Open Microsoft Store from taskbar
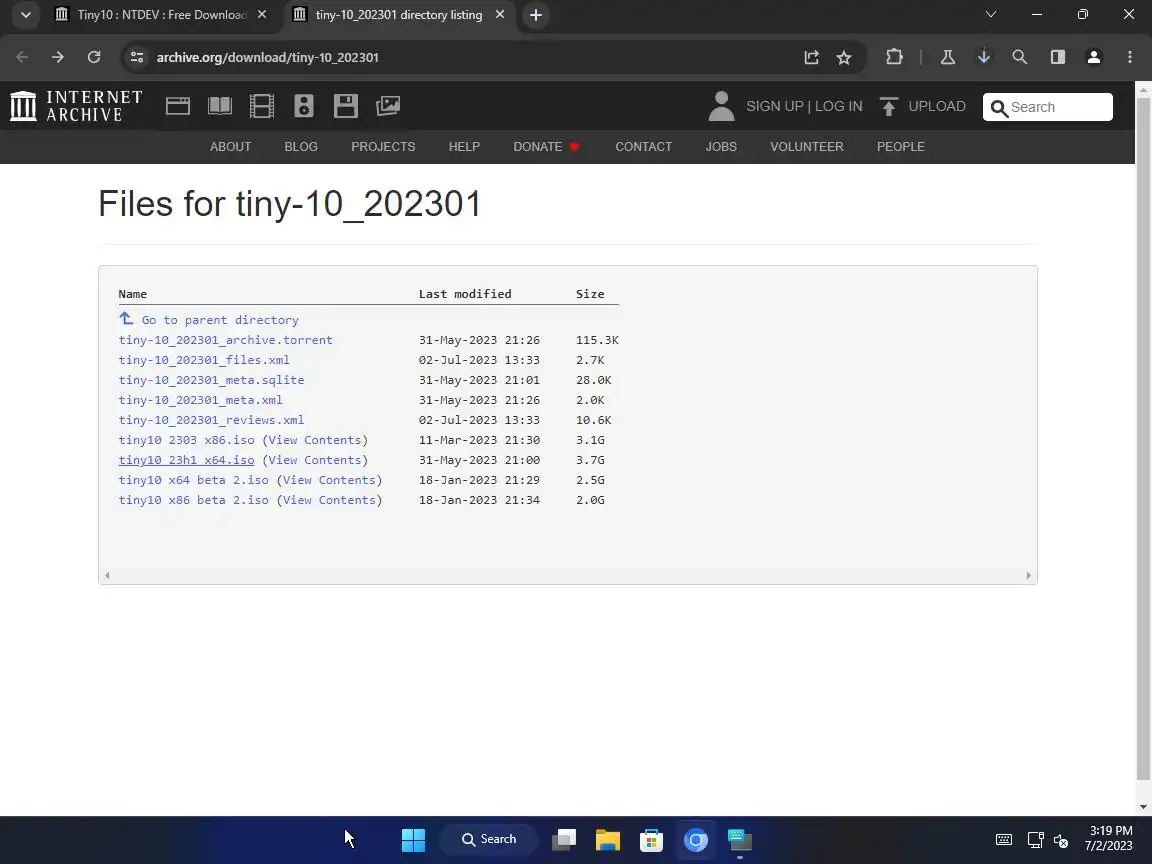1152x864 pixels. 652,840
